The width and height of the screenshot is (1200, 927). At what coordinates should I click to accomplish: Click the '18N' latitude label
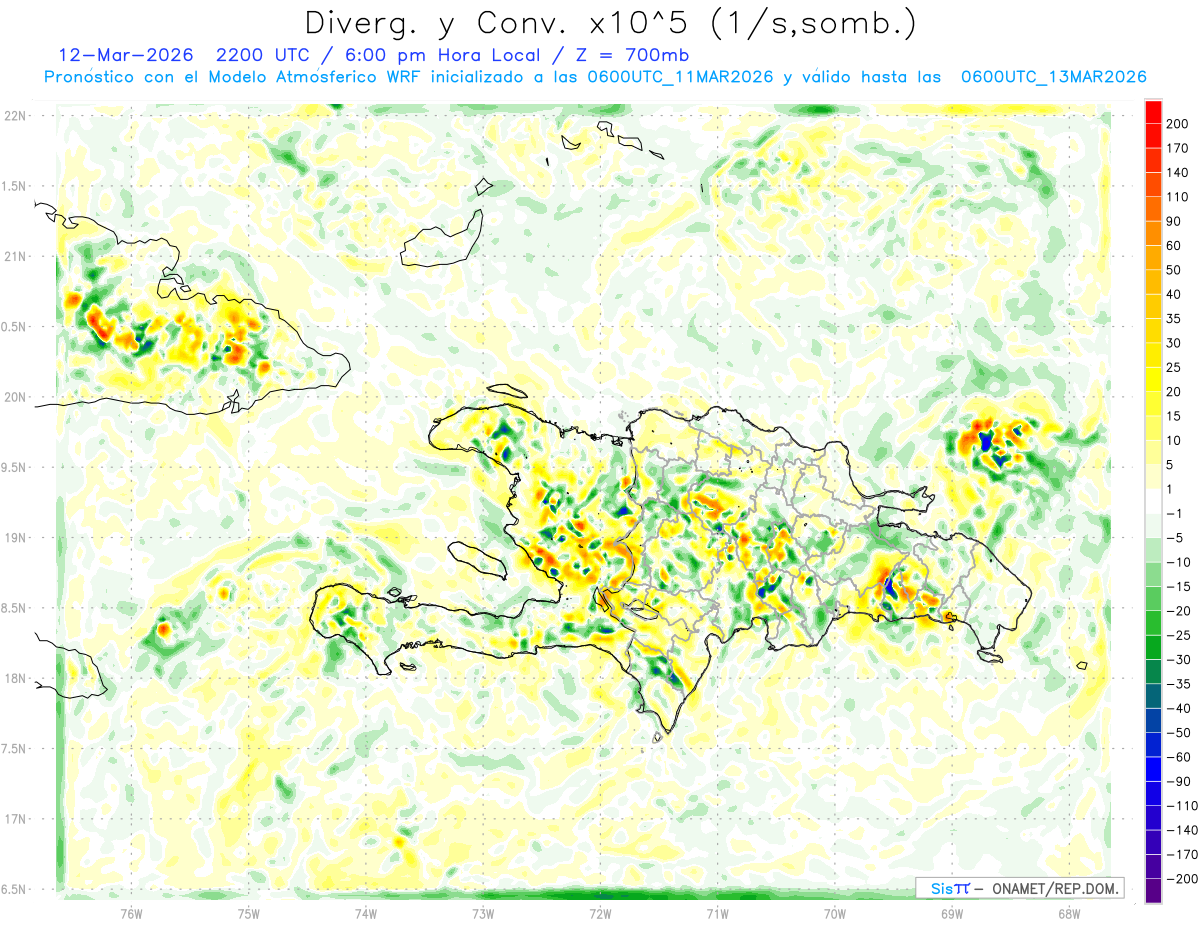coord(15,679)
